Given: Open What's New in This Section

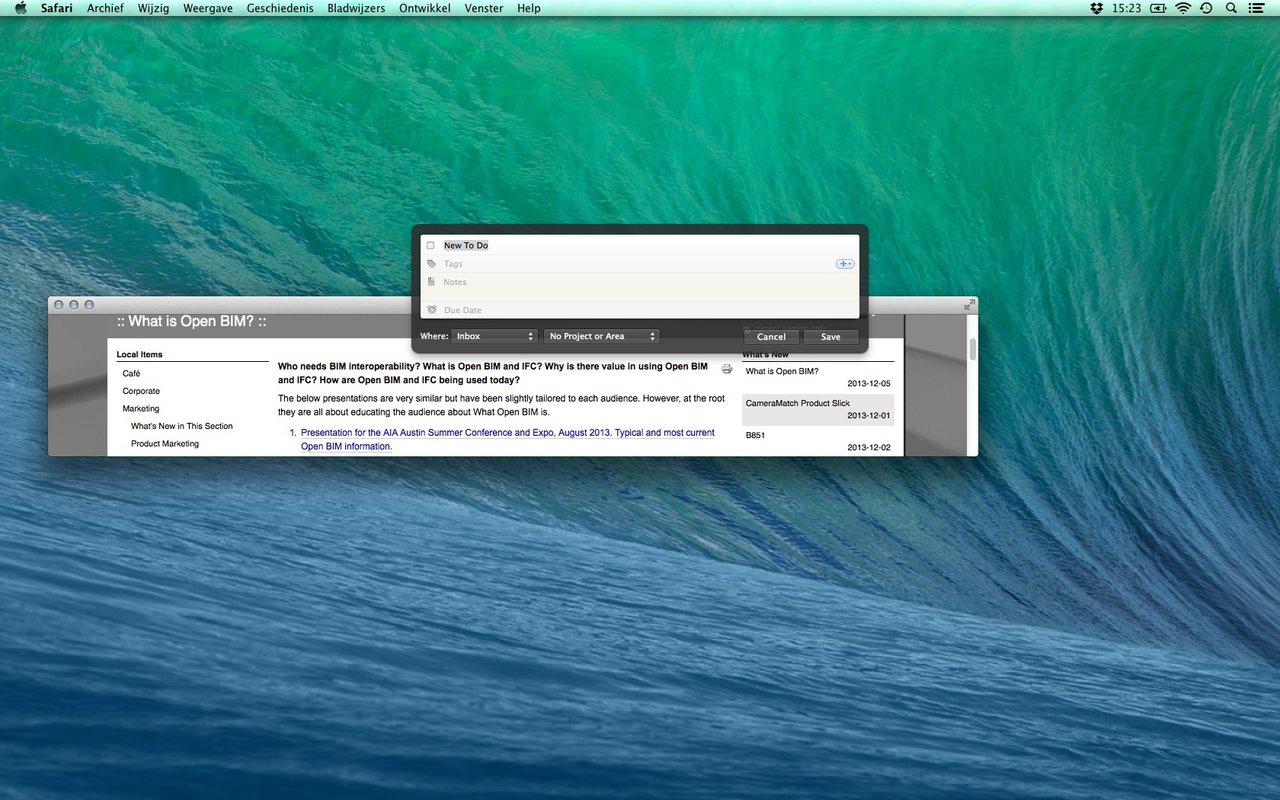Looking at the screenshot, I should pyautogui.click(x=182, y=426).
